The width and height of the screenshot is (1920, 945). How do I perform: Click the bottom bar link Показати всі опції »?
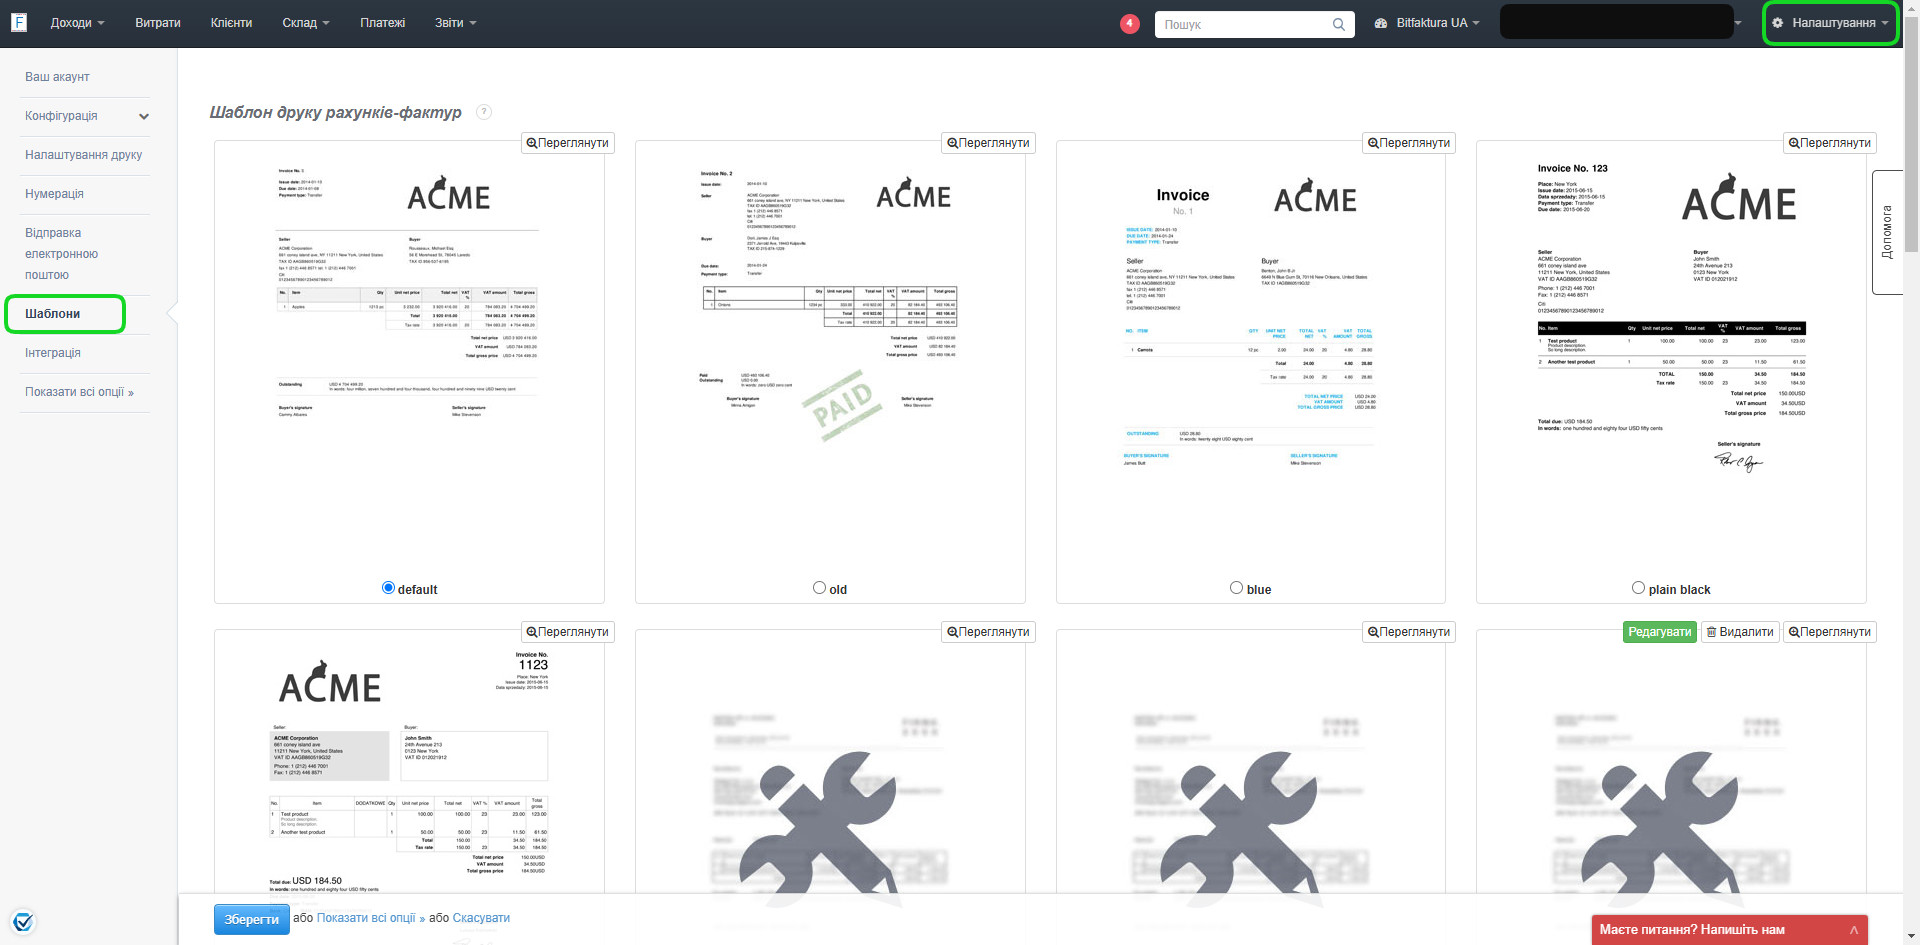pos(371,918)
